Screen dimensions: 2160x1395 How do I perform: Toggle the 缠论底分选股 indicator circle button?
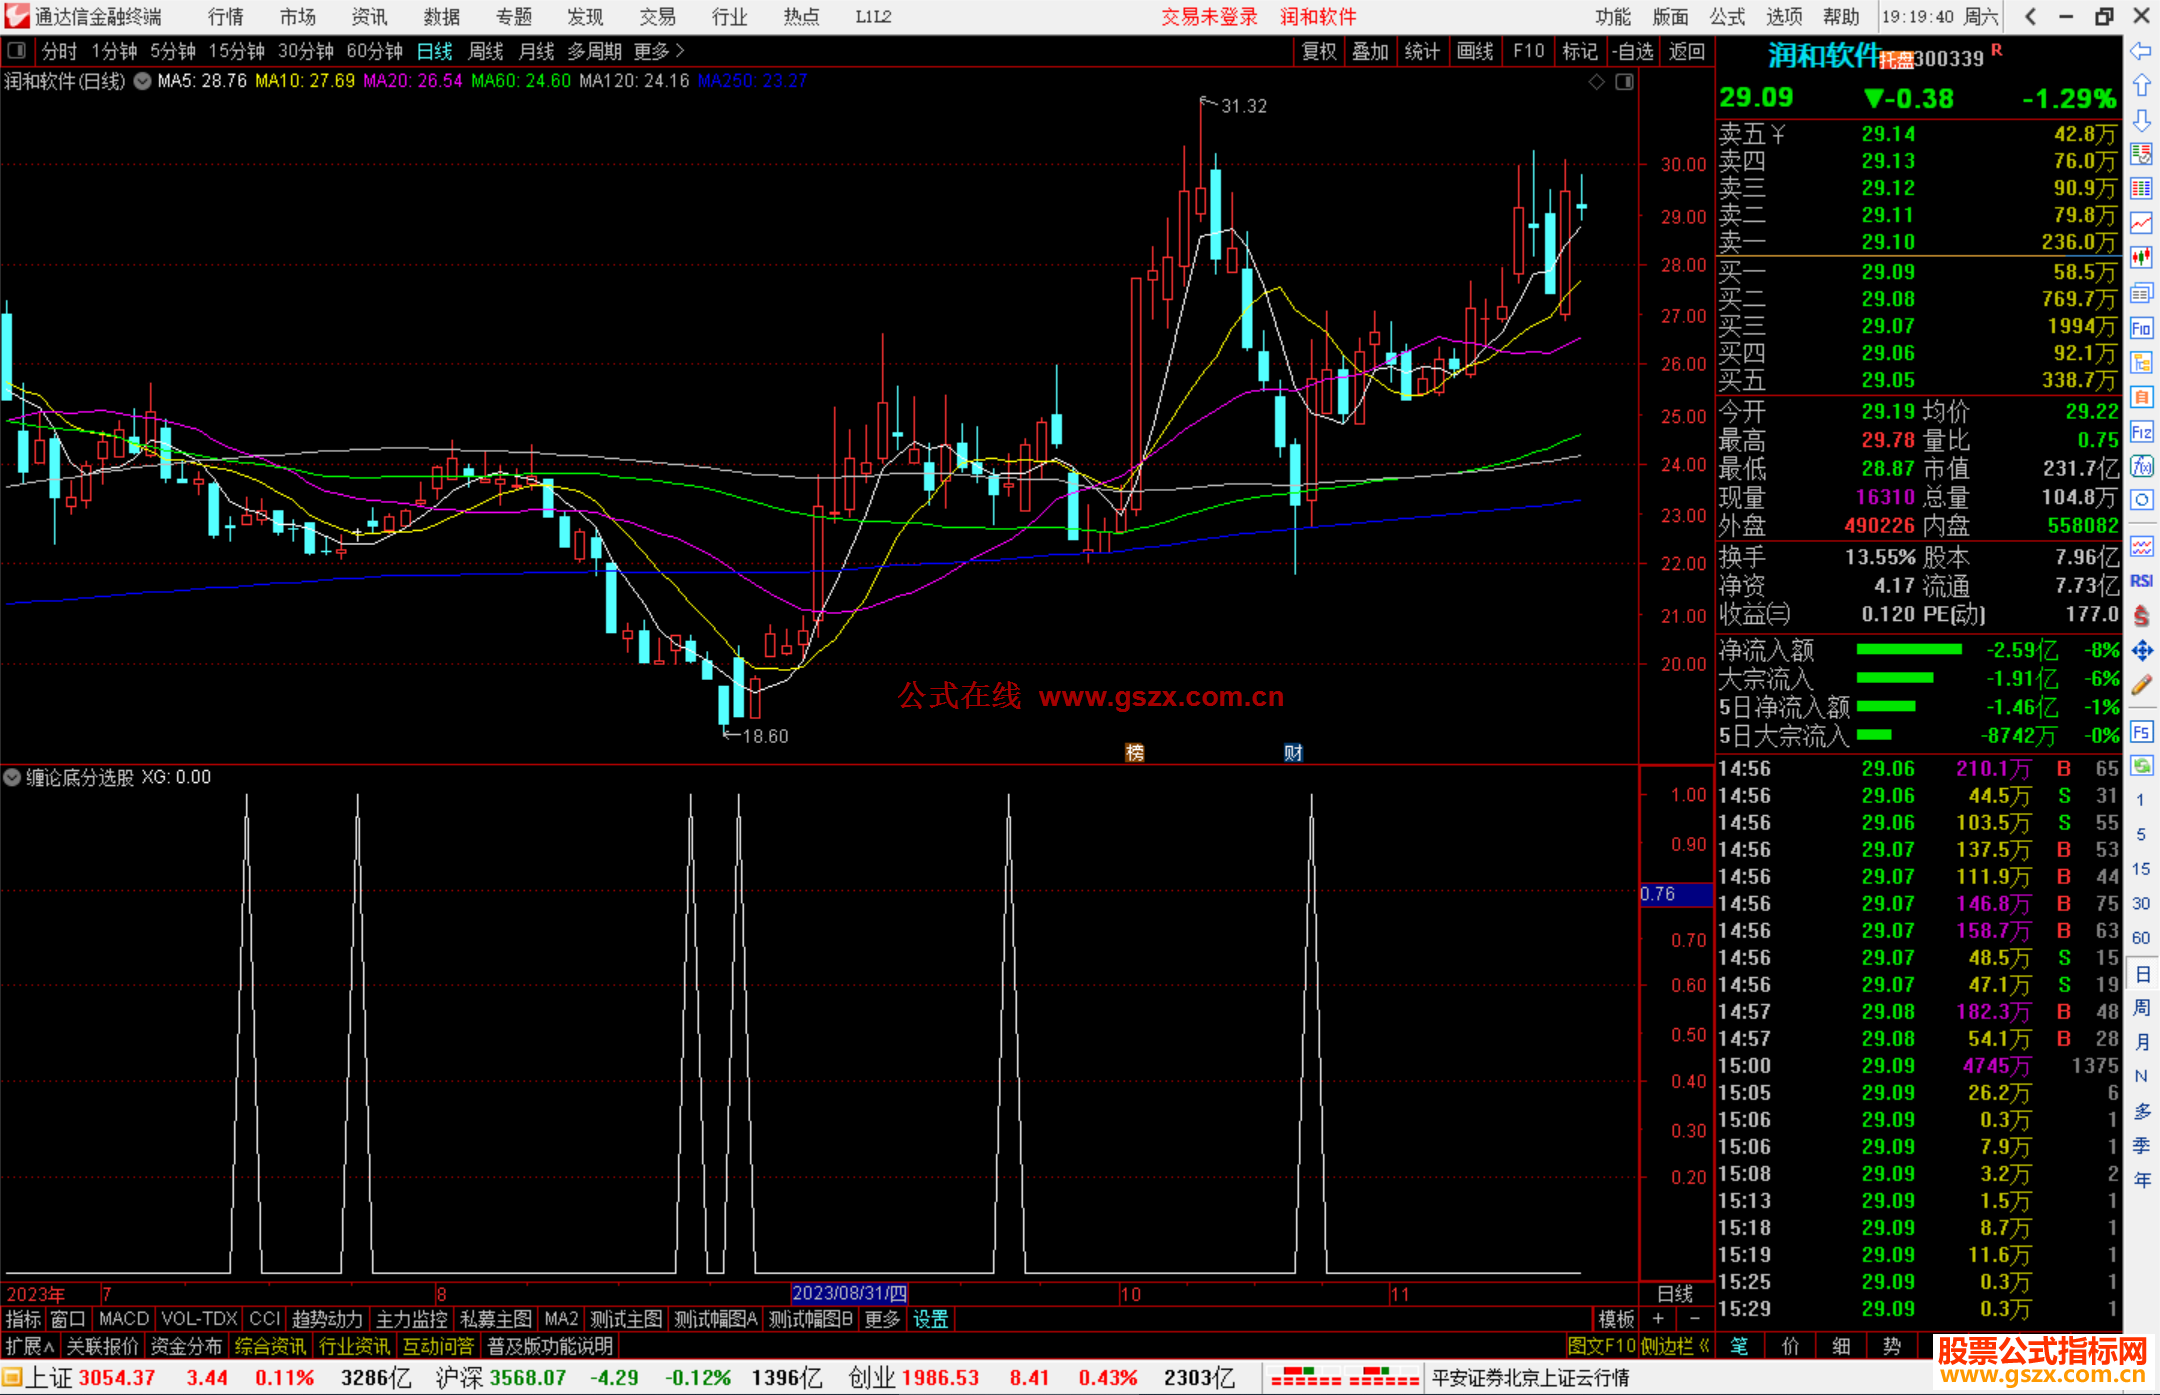pyautogui.click(x=12, y=777)
